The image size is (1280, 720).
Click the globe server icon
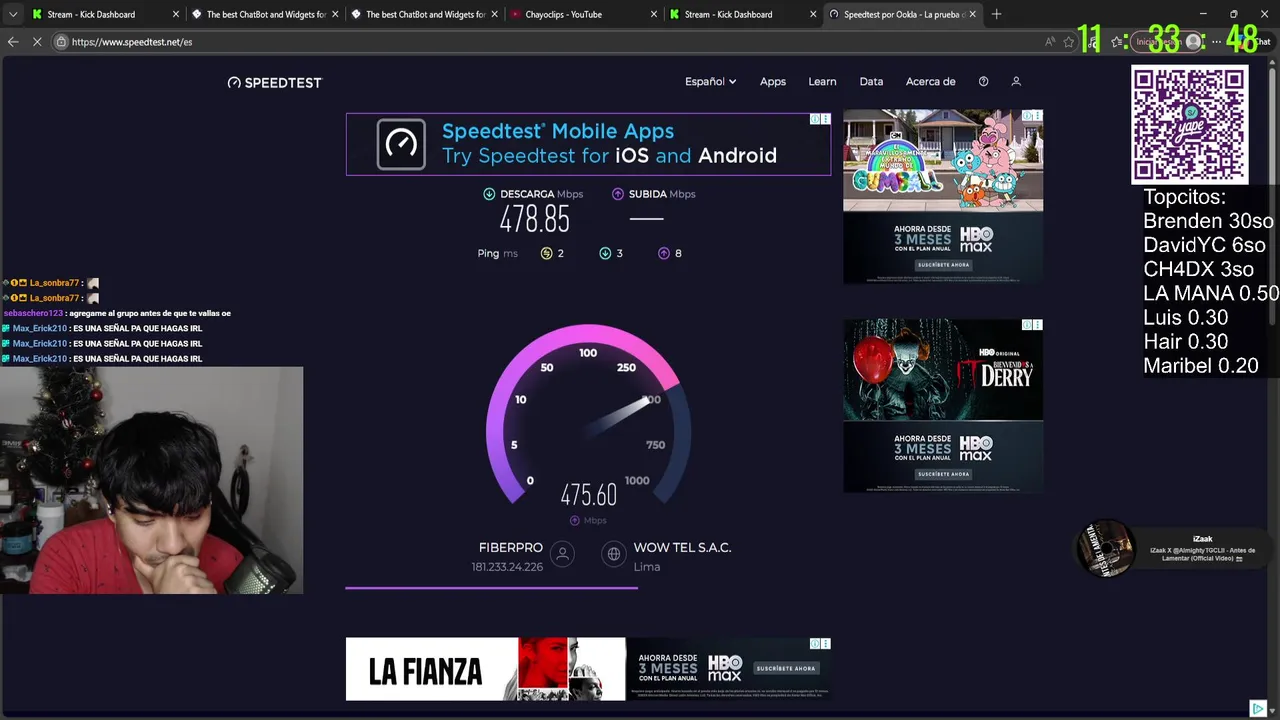tap(614, 554)
